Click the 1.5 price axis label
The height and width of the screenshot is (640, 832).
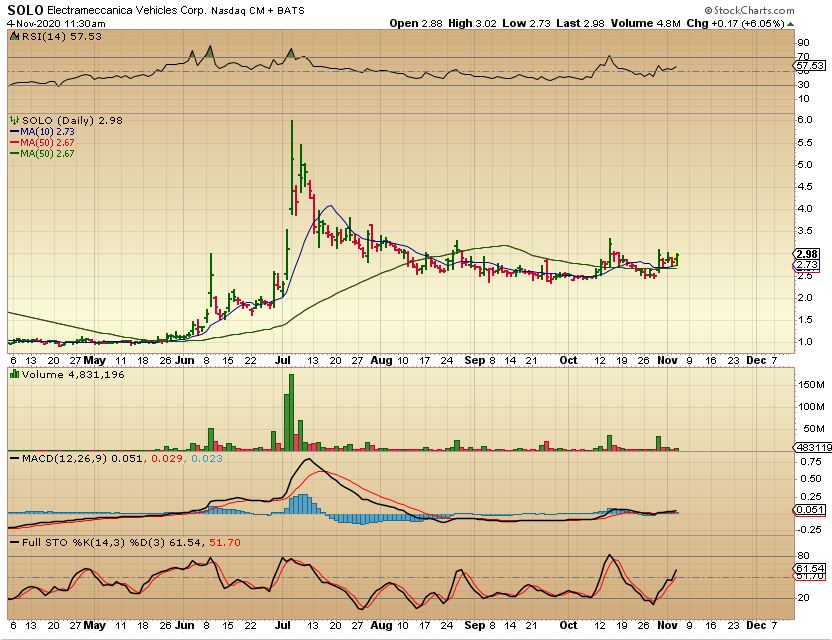(x=804, y=319)
